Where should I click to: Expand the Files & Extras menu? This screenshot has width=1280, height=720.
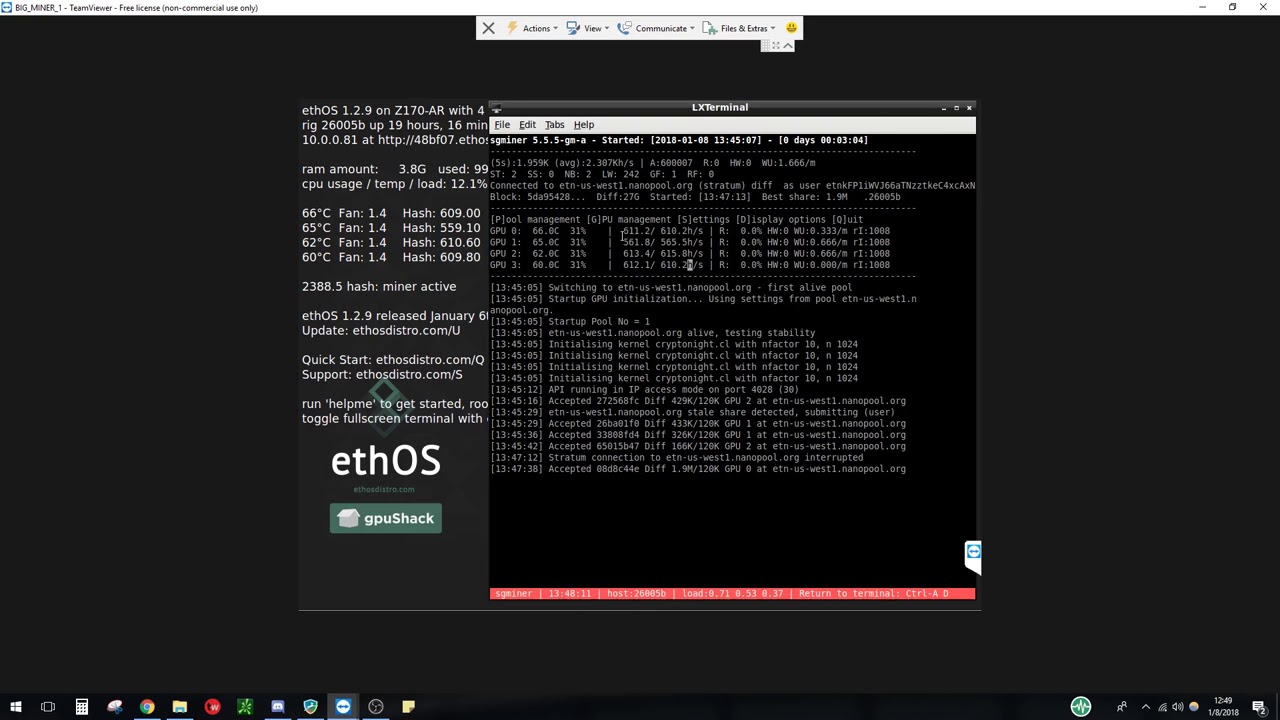click(x=739, y=28)
